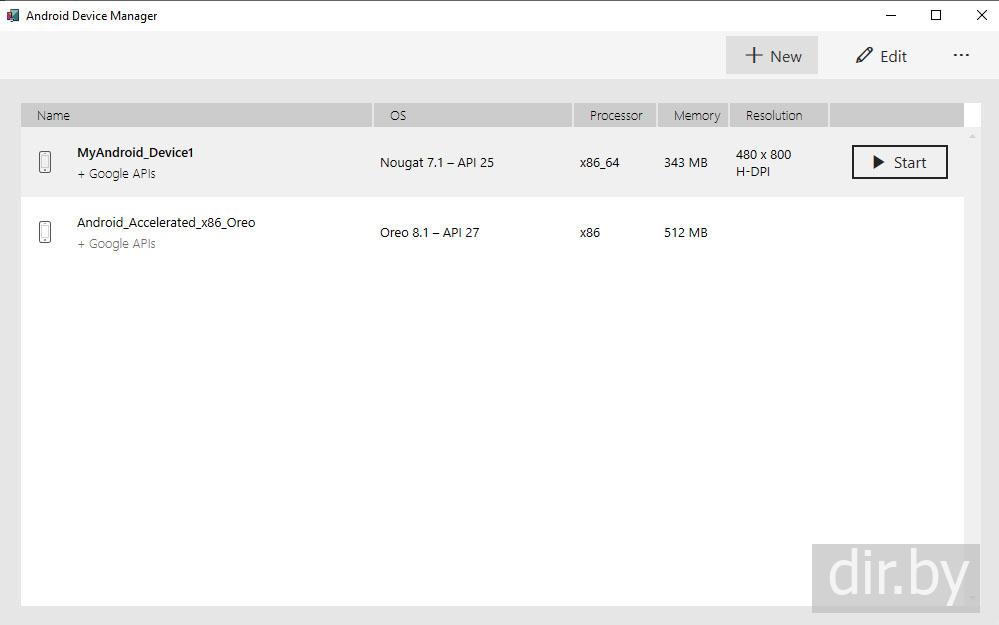Sort by the Resolution column header
The height and width of the screenshot is (625, 999).
click(x=779, y=115)
